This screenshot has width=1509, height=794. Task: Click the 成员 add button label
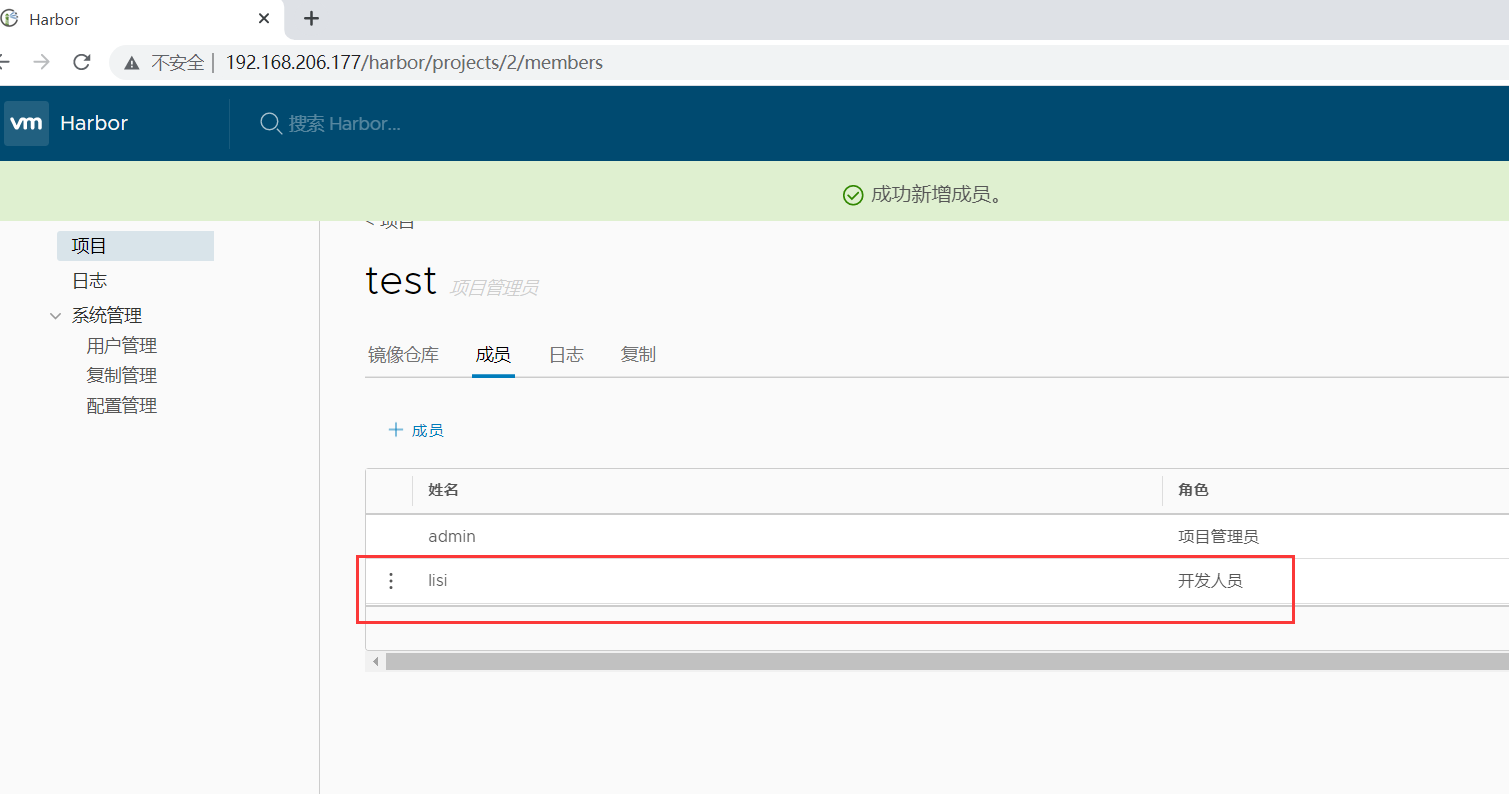click(428, 431)
